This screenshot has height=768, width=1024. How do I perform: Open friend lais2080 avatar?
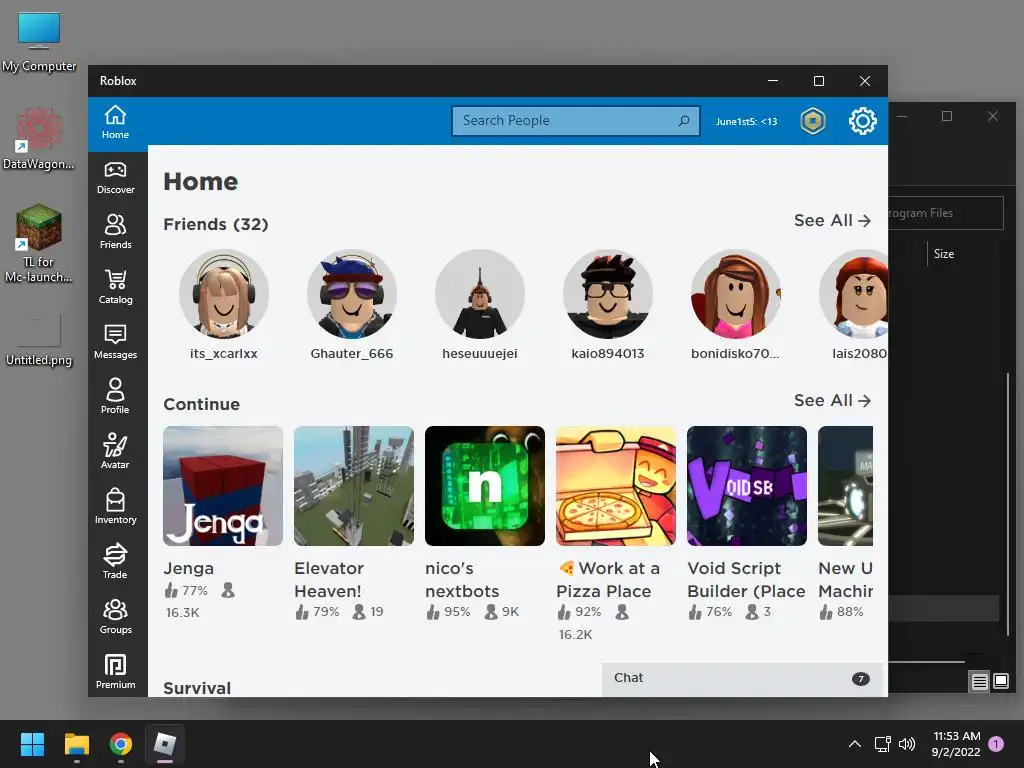click(854, 294)
